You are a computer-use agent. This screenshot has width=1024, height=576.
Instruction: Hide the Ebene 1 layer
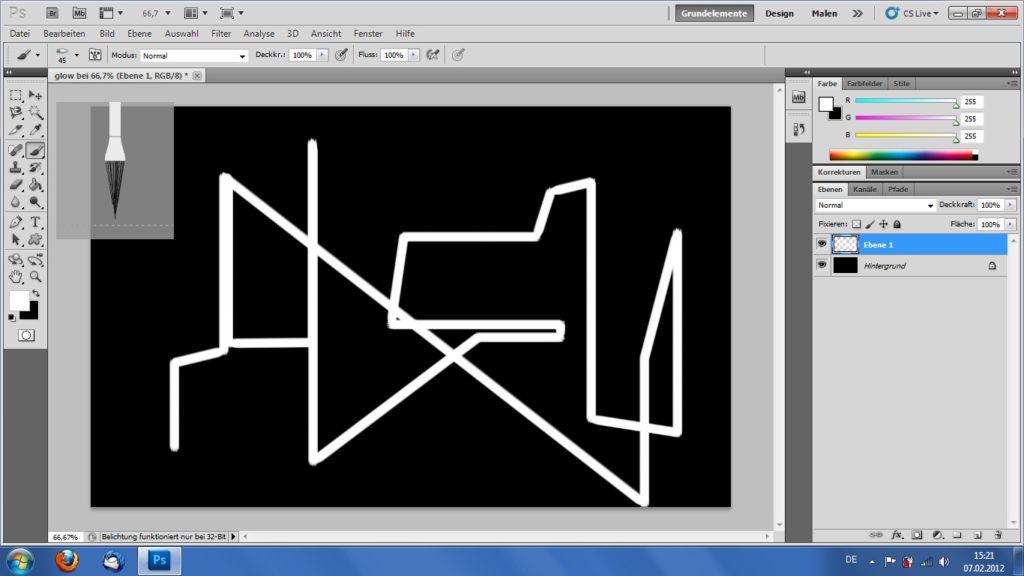pos(822,244)
